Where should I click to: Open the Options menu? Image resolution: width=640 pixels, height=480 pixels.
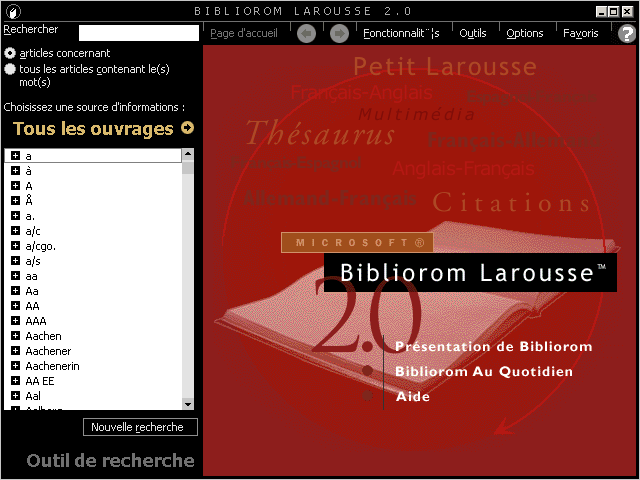pyautogui.click(x=524, y=33)
